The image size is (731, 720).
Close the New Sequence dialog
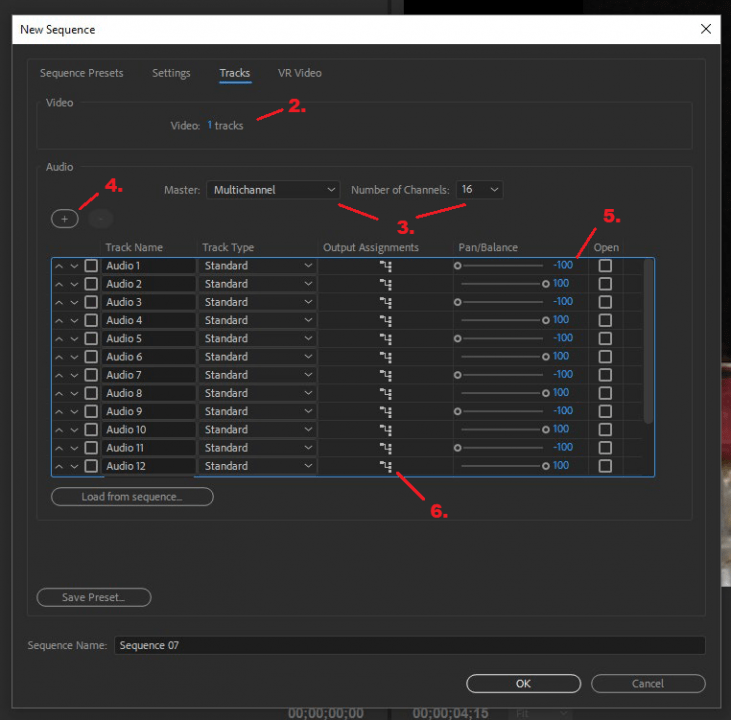pyautogui.click(x=706, y=29)
